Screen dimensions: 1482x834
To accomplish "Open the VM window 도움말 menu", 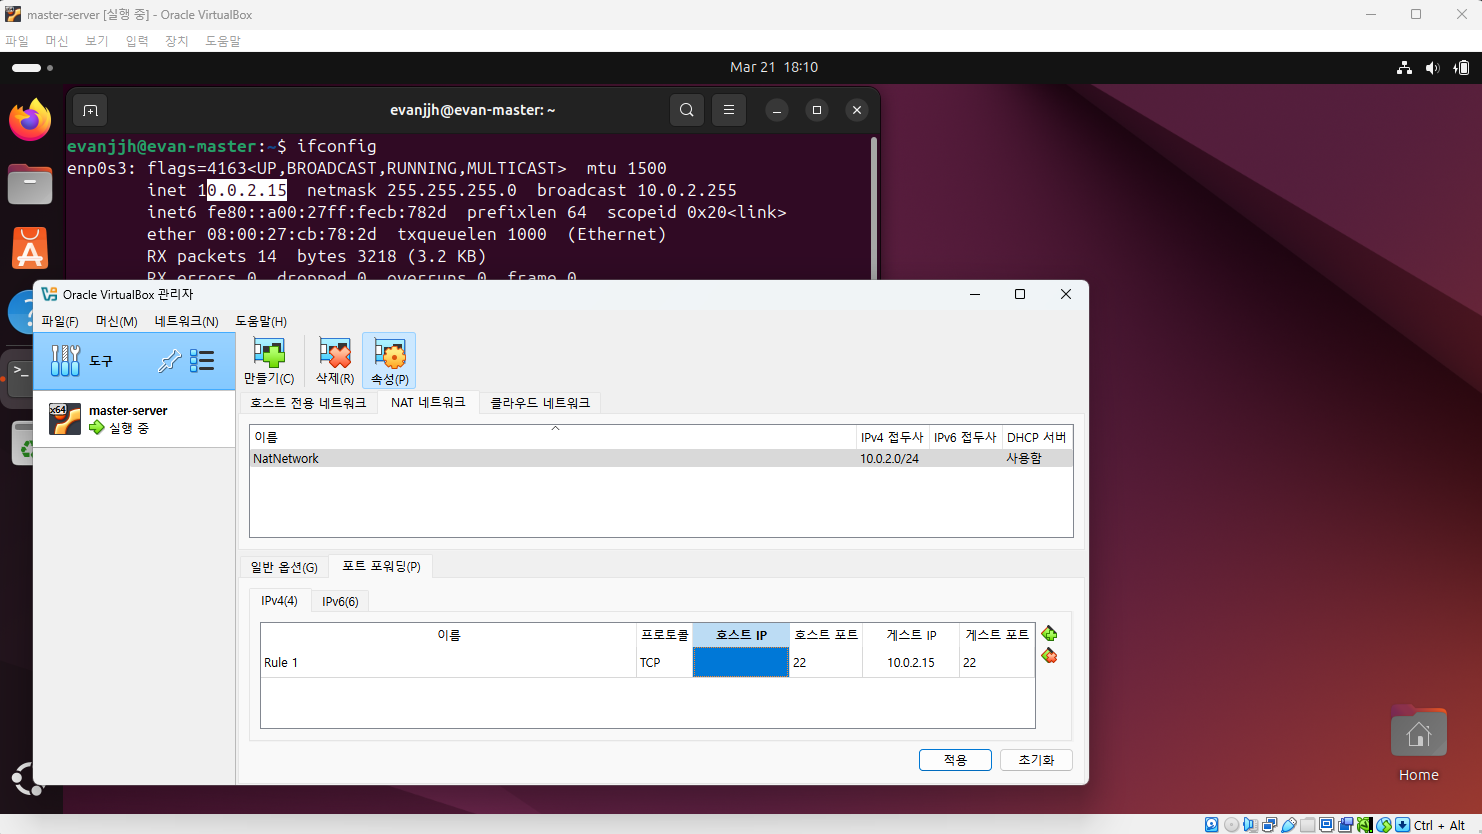I will point(223,41).
